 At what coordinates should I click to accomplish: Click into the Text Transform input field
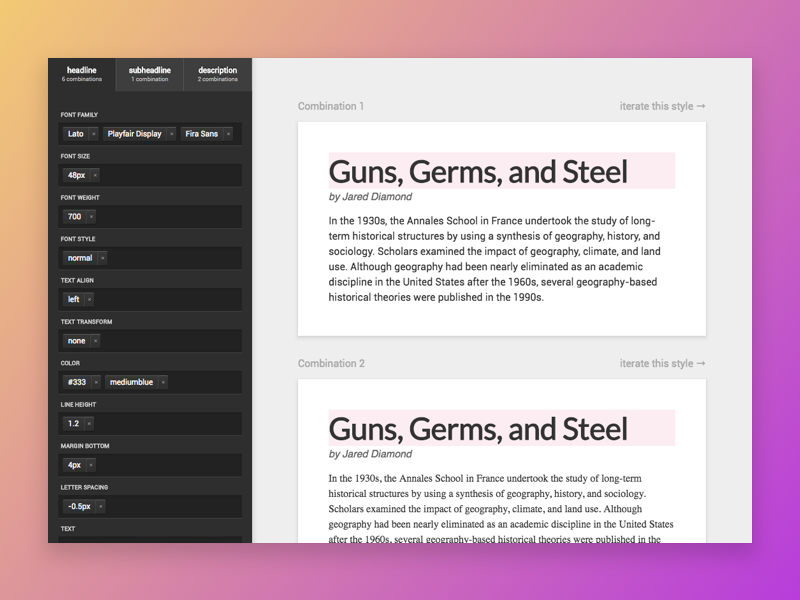point(150,341)
